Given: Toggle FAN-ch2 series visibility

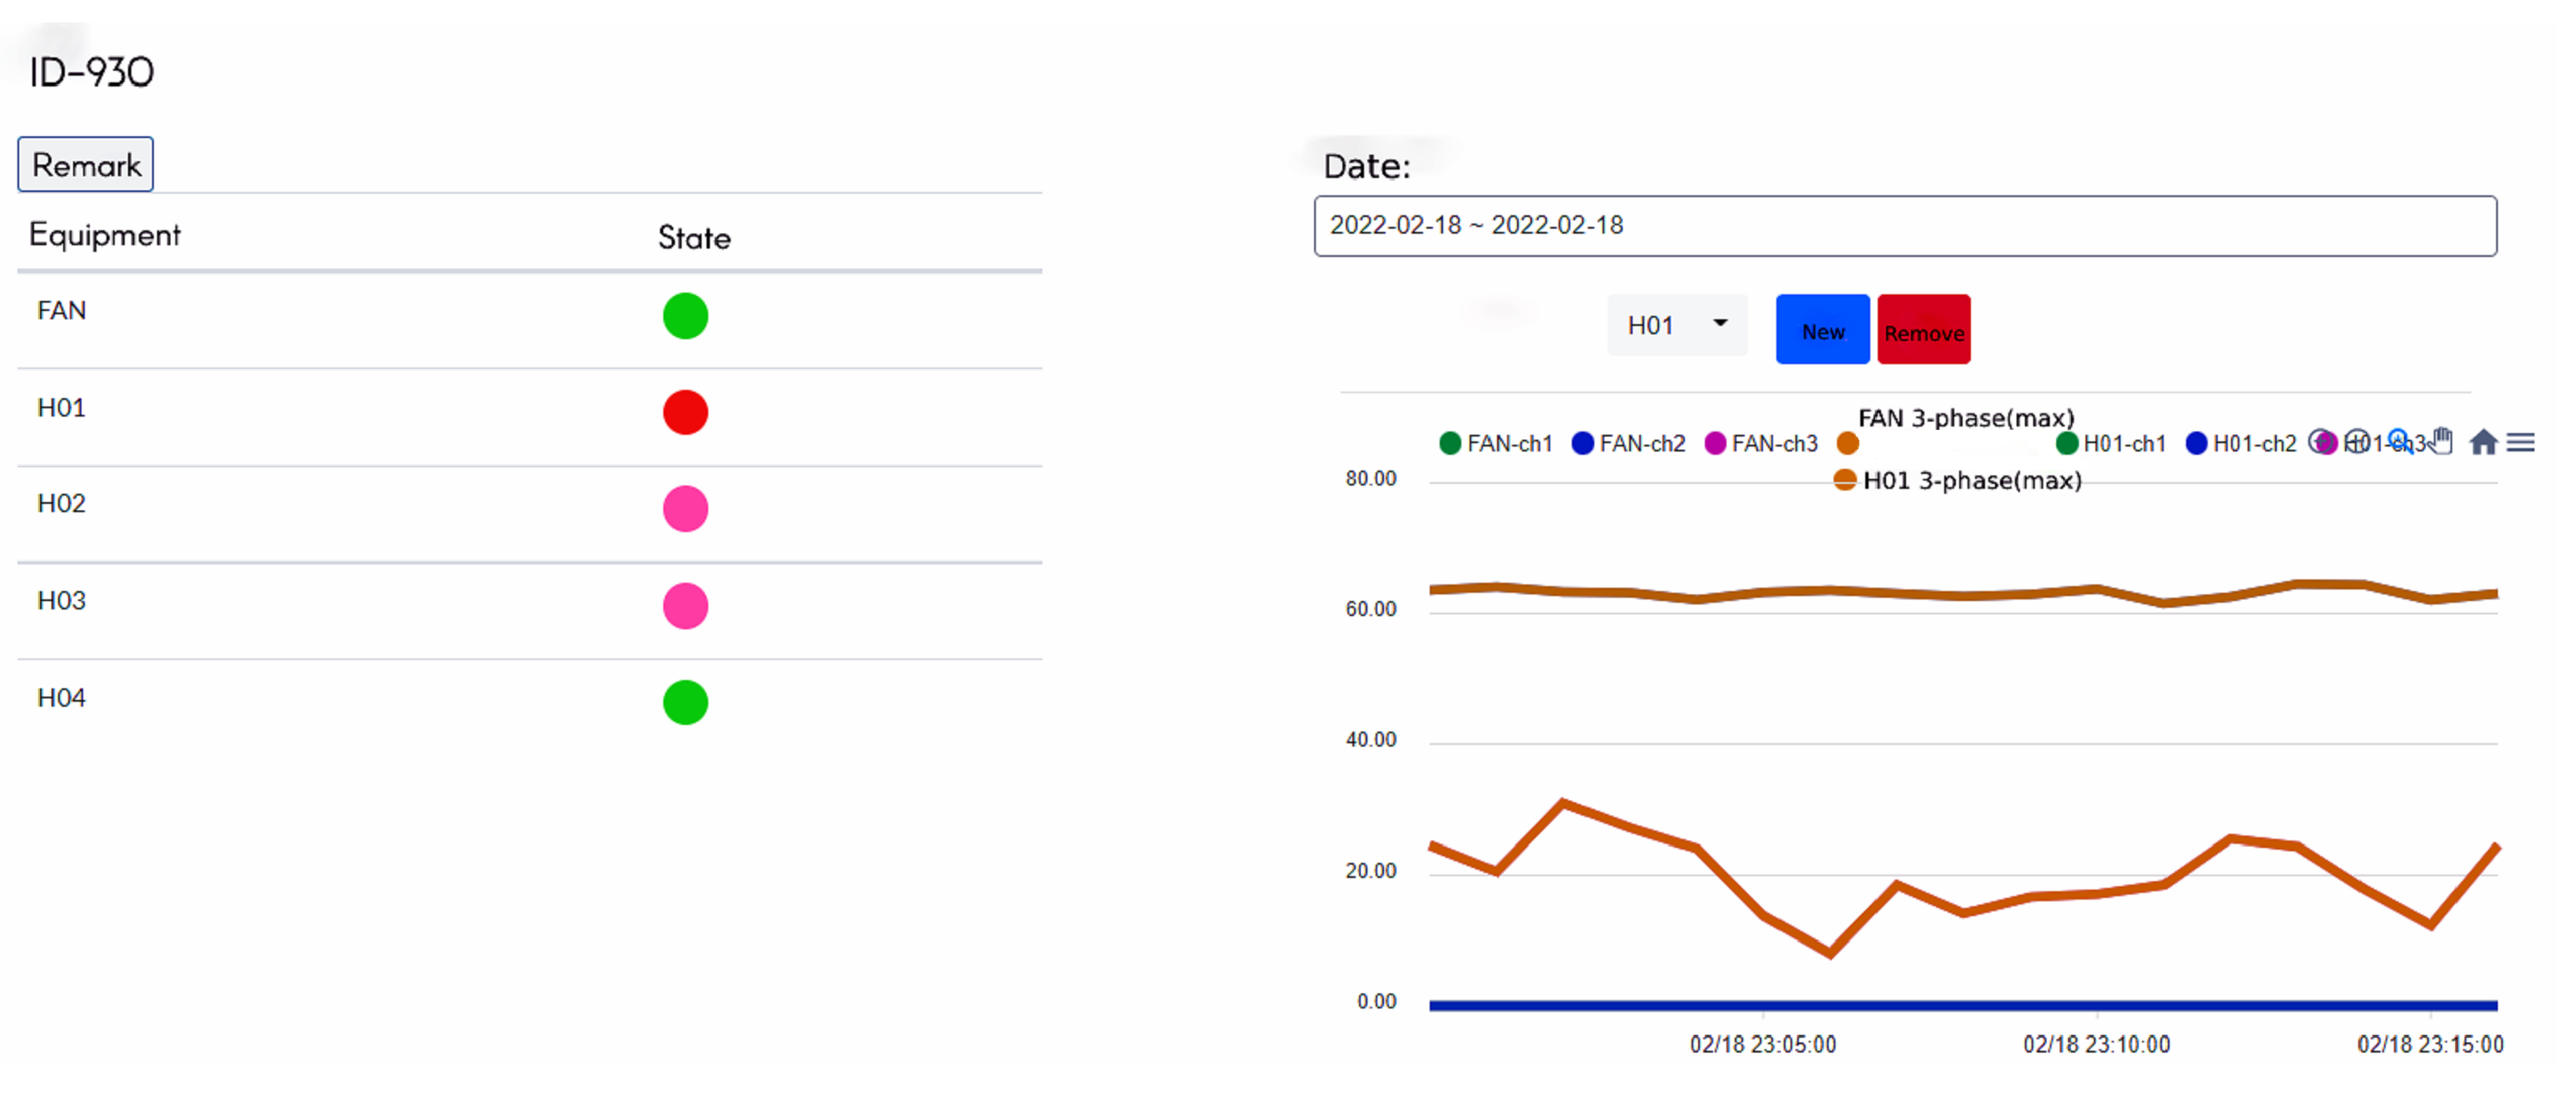Looking at the screenshot, I should pyautogui.click(x=1628, y=443).
